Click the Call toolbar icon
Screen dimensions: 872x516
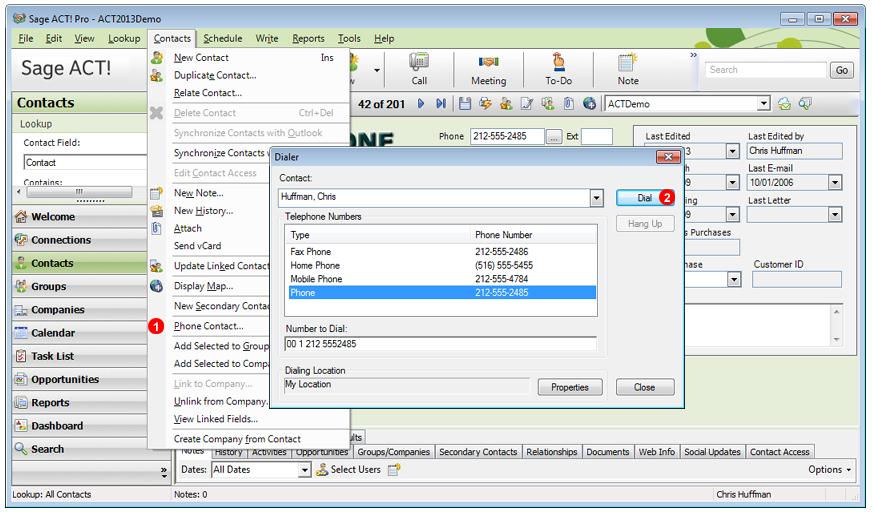coord(419,68)
